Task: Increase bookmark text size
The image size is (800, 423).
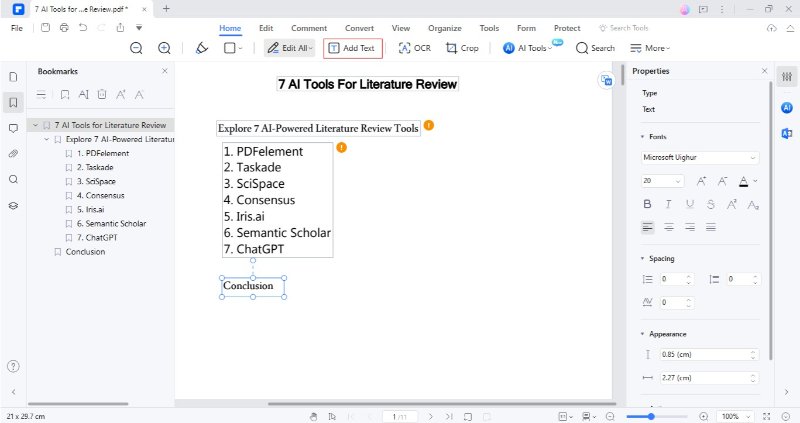Action: coord(121,94)
